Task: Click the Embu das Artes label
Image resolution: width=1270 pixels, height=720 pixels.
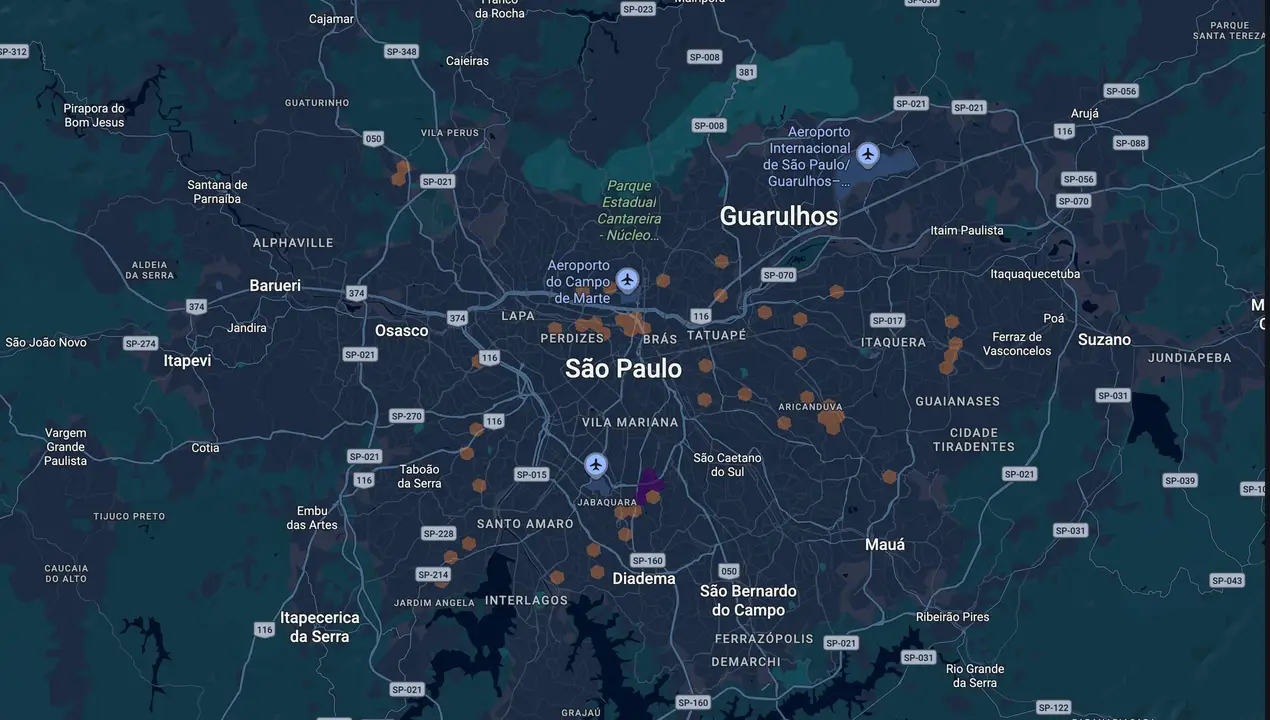Action: pos(312,518)
